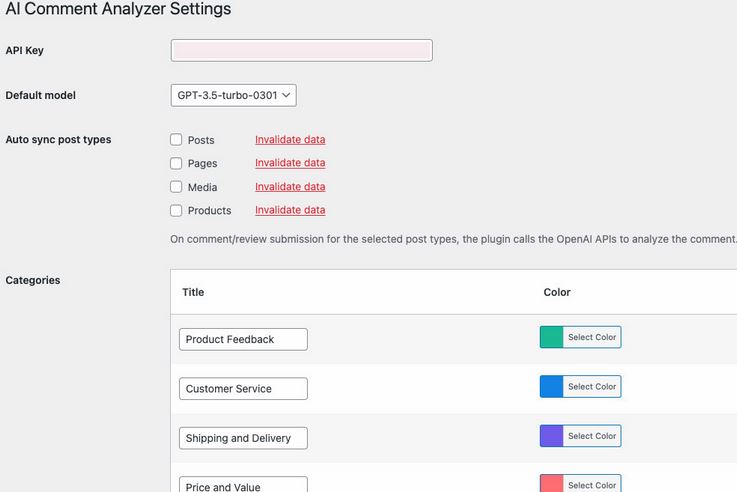737x492 pixels.
Task: Open Select Color for Shipping and Delivery
Action: 592,436
